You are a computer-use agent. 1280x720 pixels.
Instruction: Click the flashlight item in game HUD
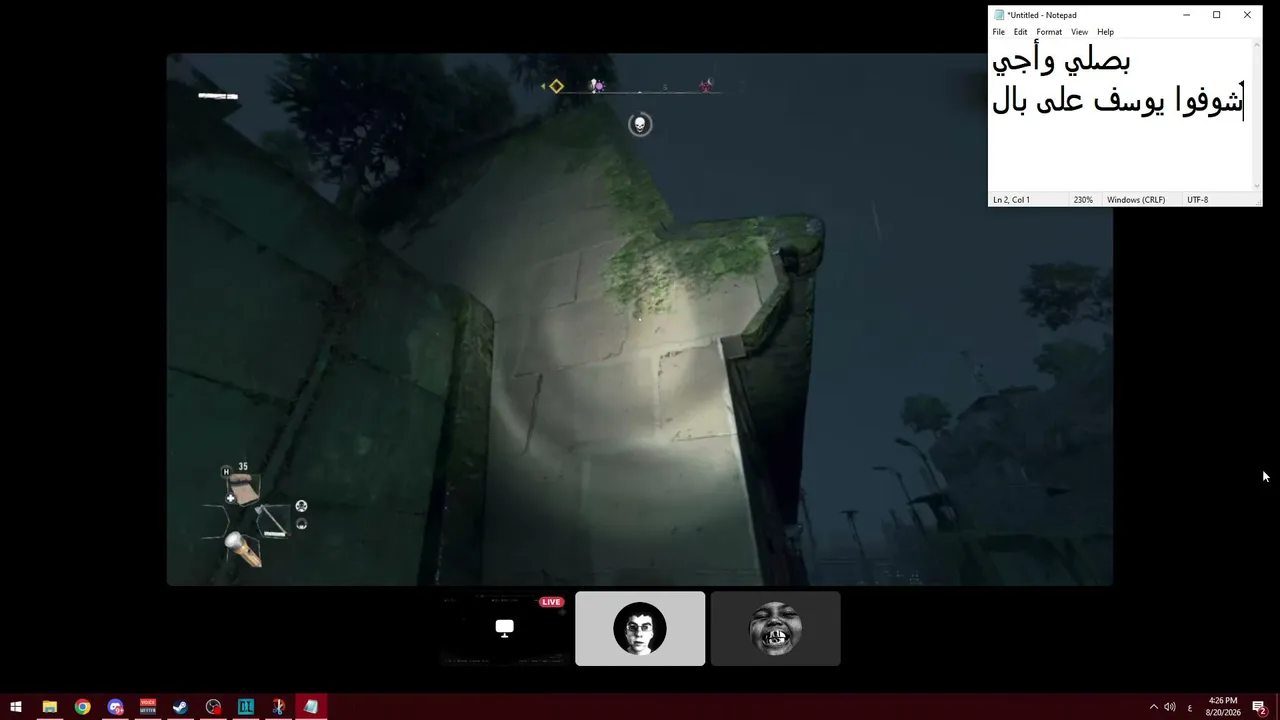(x=243, y=548)
